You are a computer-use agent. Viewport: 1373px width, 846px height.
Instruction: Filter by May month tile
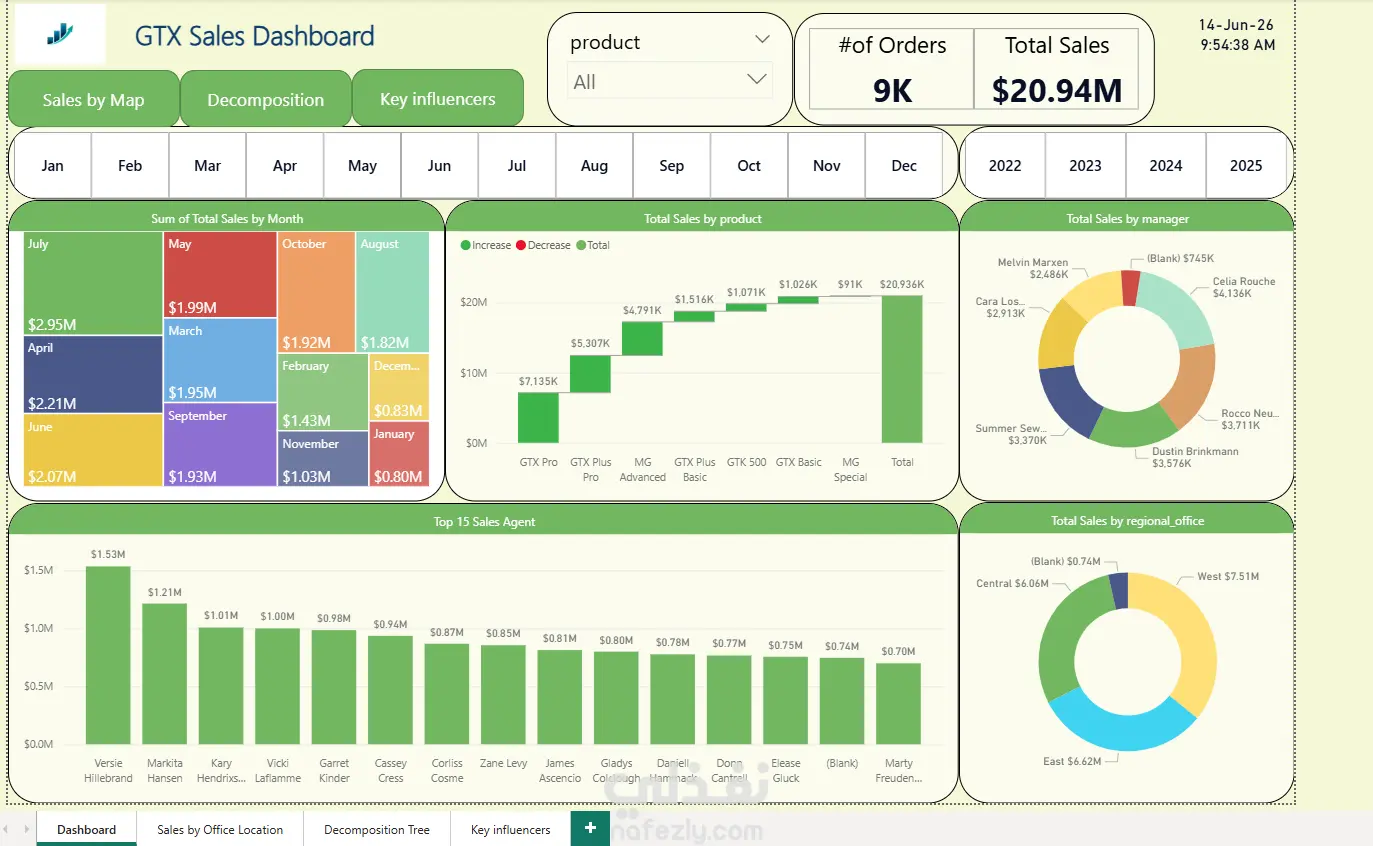[362, 165]
